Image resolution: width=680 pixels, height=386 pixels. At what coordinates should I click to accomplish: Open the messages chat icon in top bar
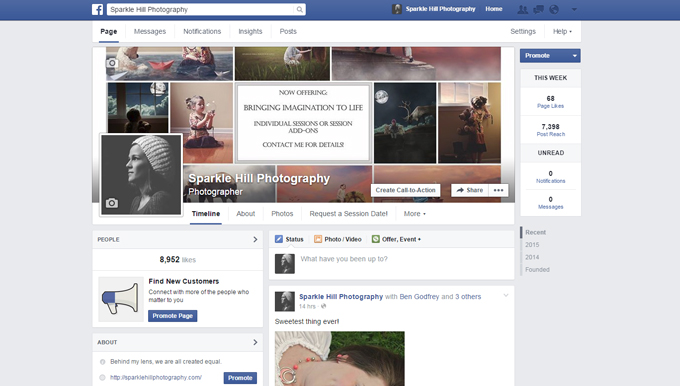[x=539, y=9]
